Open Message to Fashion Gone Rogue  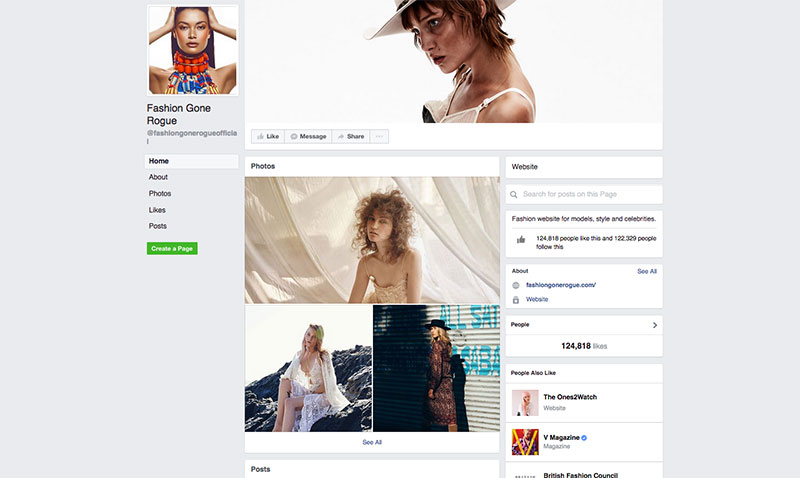(308, 136)
